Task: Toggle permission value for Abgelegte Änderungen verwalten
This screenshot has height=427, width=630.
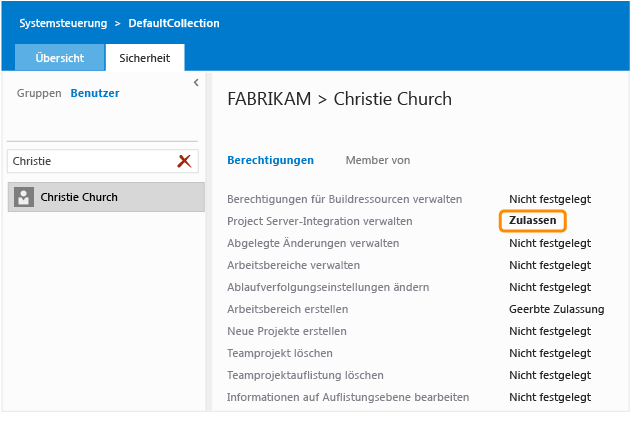Action: tap(549, 243)
